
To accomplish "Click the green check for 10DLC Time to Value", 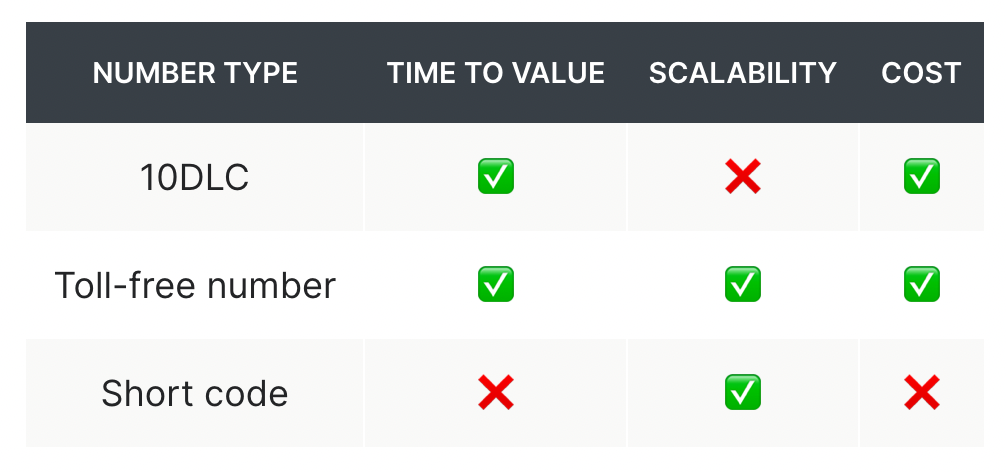I will pos(496,176).
